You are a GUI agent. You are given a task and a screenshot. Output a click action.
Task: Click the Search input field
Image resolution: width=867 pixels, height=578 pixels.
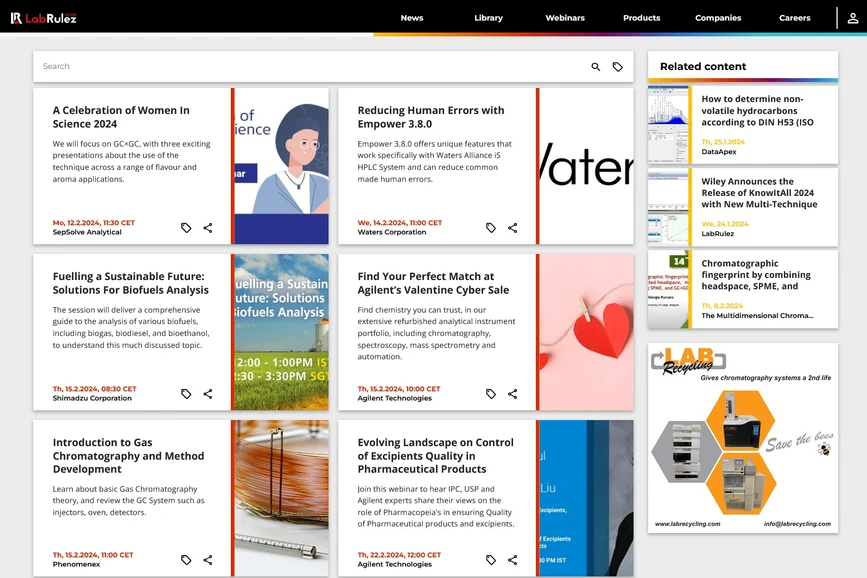point(310,66)
